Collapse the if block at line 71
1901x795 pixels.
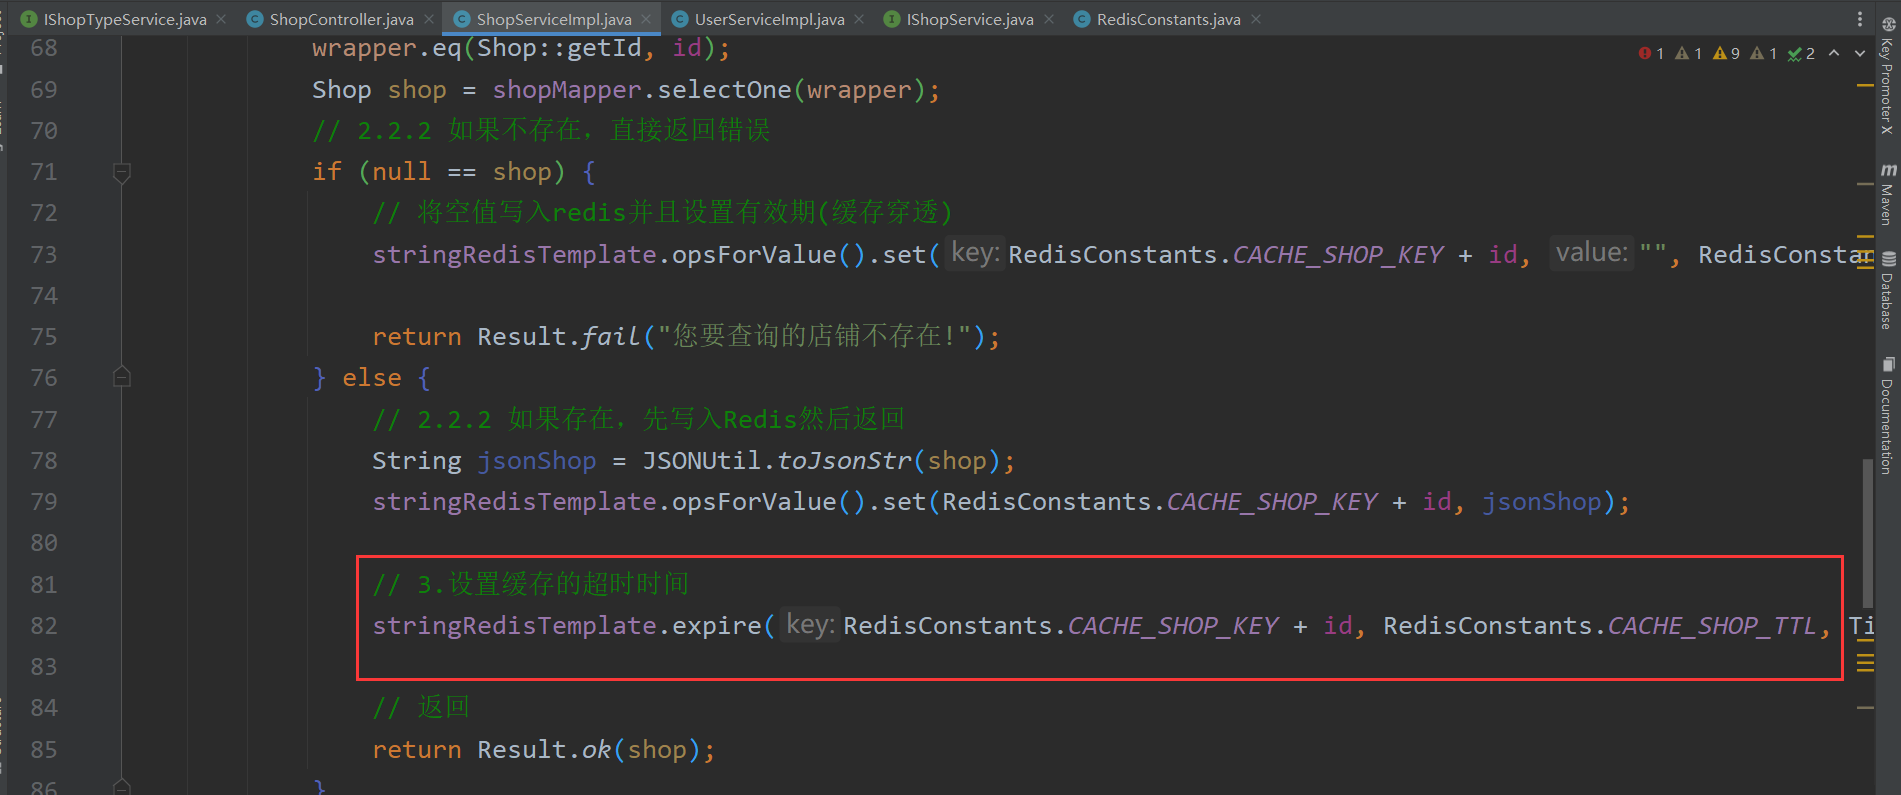pos(122,172)
